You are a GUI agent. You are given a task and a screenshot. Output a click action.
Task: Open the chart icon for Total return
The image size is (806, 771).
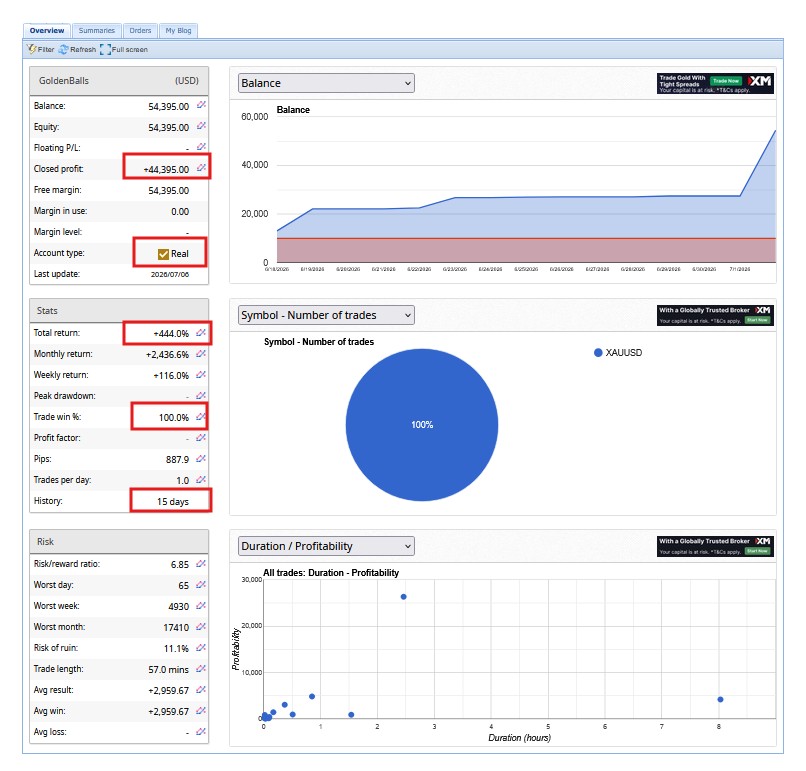point(201,332)
